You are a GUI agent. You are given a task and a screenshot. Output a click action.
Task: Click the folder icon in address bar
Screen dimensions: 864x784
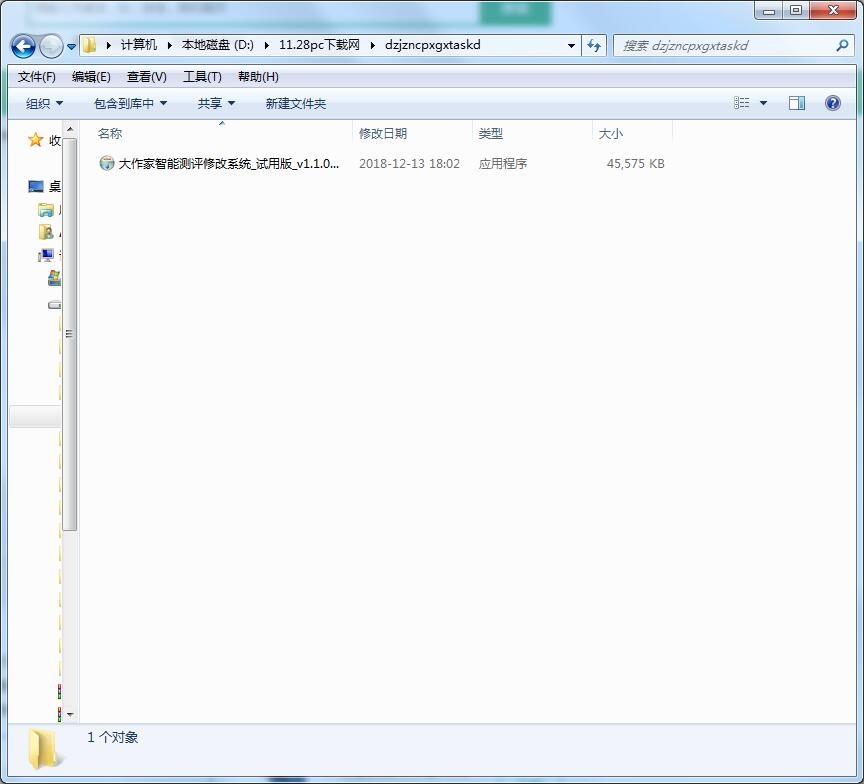coord(89,45)
